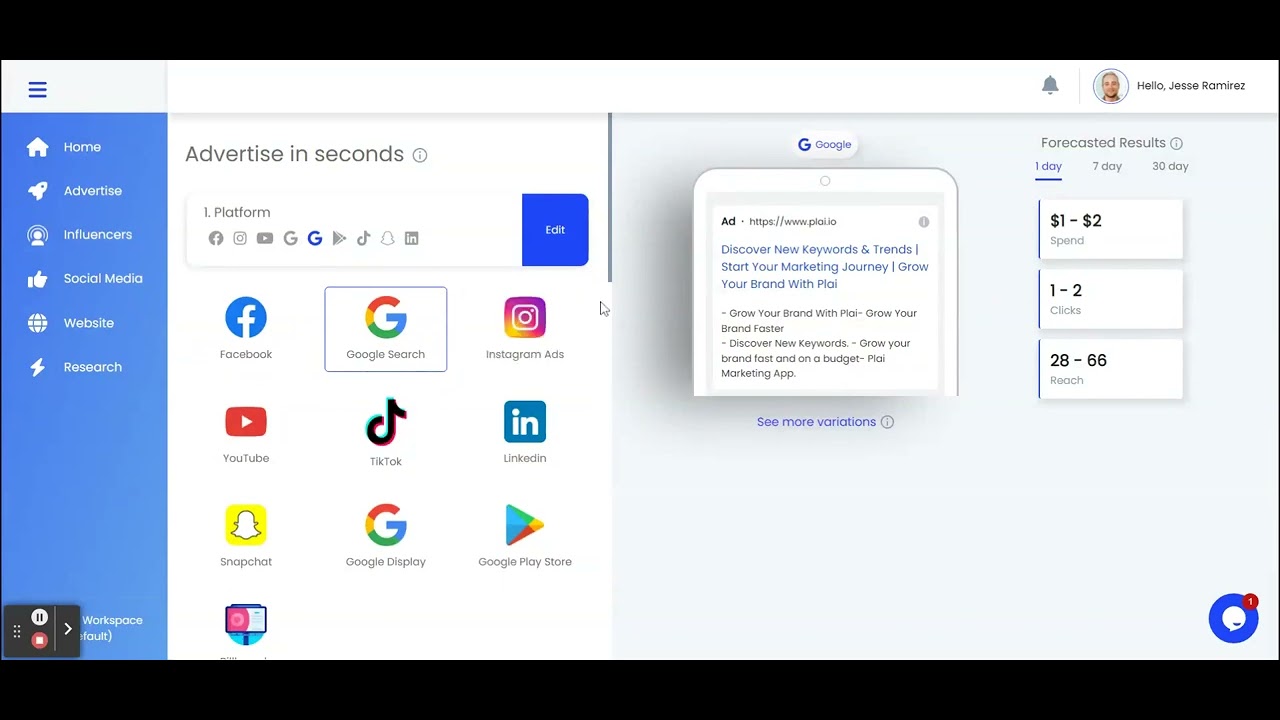This screenshot has height=720, width=1280.
Task: Click the ad URL https://www.plai.io
Action: (x=793, y=222)
